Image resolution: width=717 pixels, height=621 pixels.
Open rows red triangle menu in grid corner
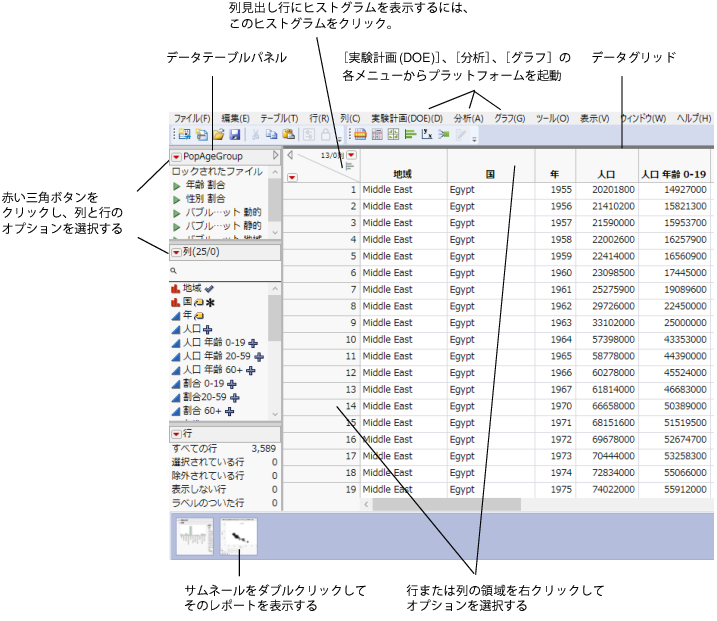[x=292, y=177]
